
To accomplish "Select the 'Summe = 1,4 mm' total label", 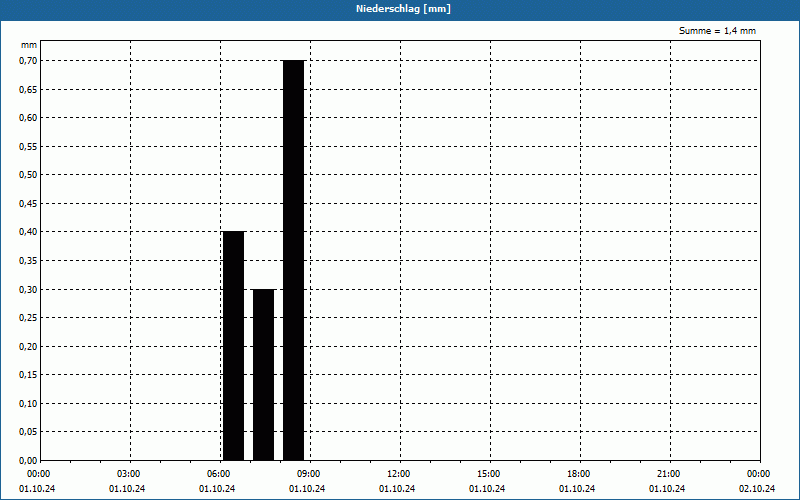I will tap(717, 31).
